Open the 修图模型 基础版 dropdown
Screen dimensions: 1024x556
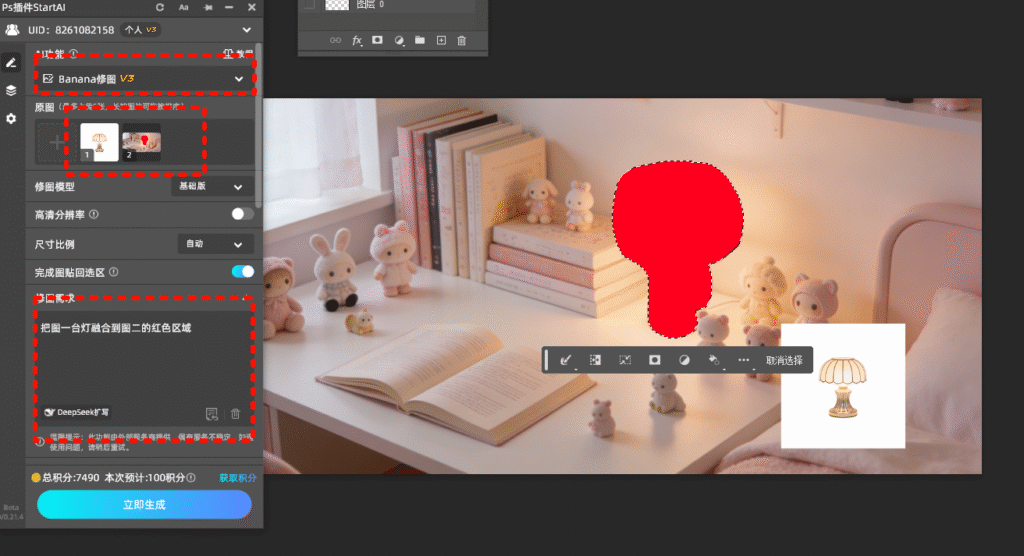(x=212, y=187)
